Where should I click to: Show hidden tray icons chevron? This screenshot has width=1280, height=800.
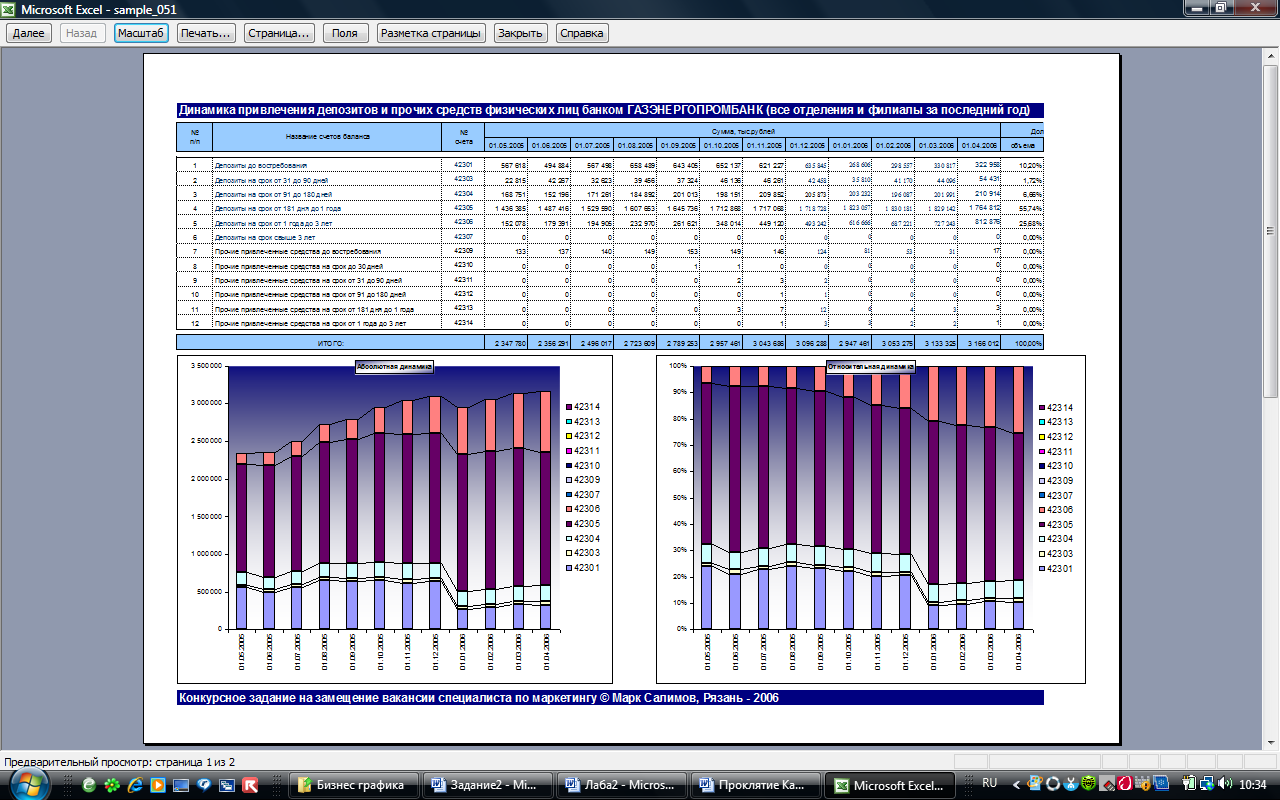1017,785
